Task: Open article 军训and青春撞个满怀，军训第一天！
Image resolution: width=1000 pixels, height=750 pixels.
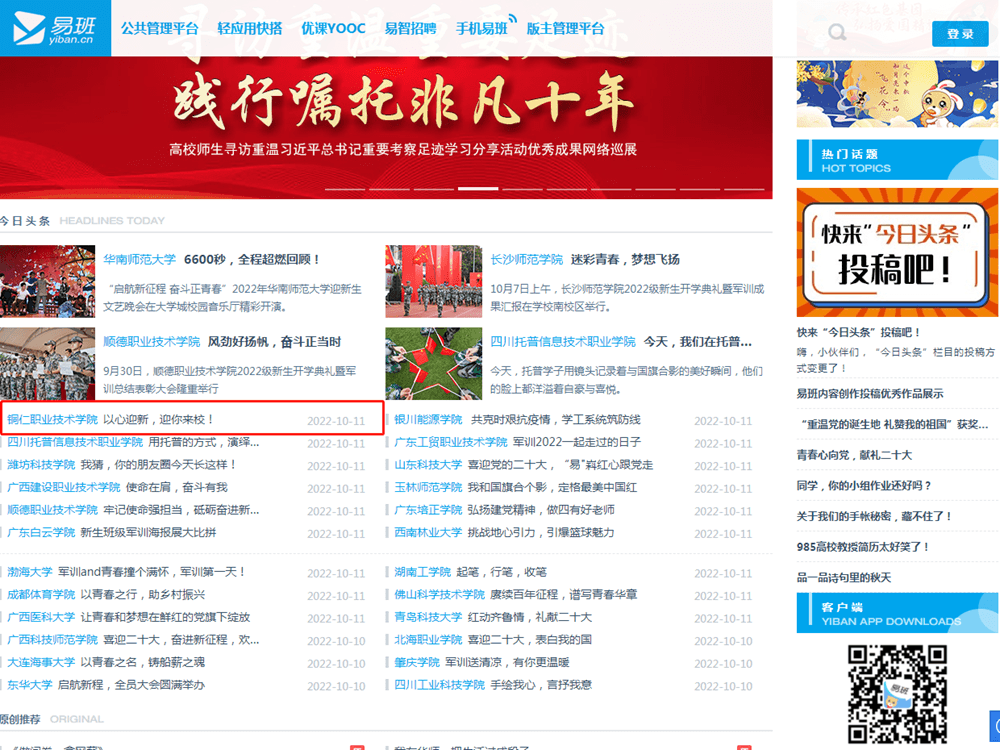Action: coord(151,572)
